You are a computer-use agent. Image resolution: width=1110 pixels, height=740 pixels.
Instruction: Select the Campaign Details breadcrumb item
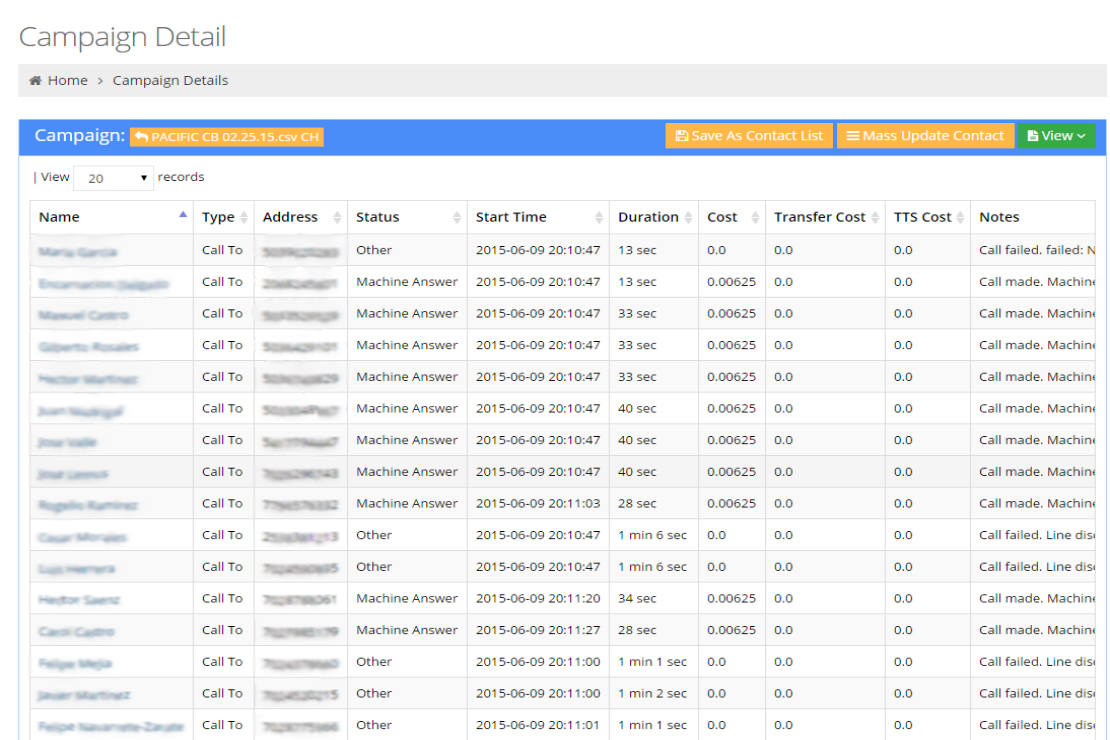point(170,81)
